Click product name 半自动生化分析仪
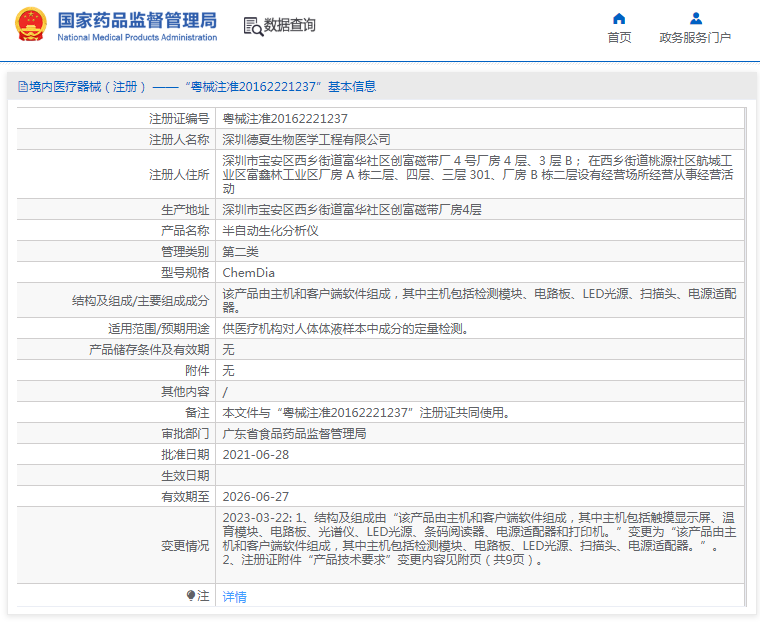The image size is (760, 625). point(270,230)
